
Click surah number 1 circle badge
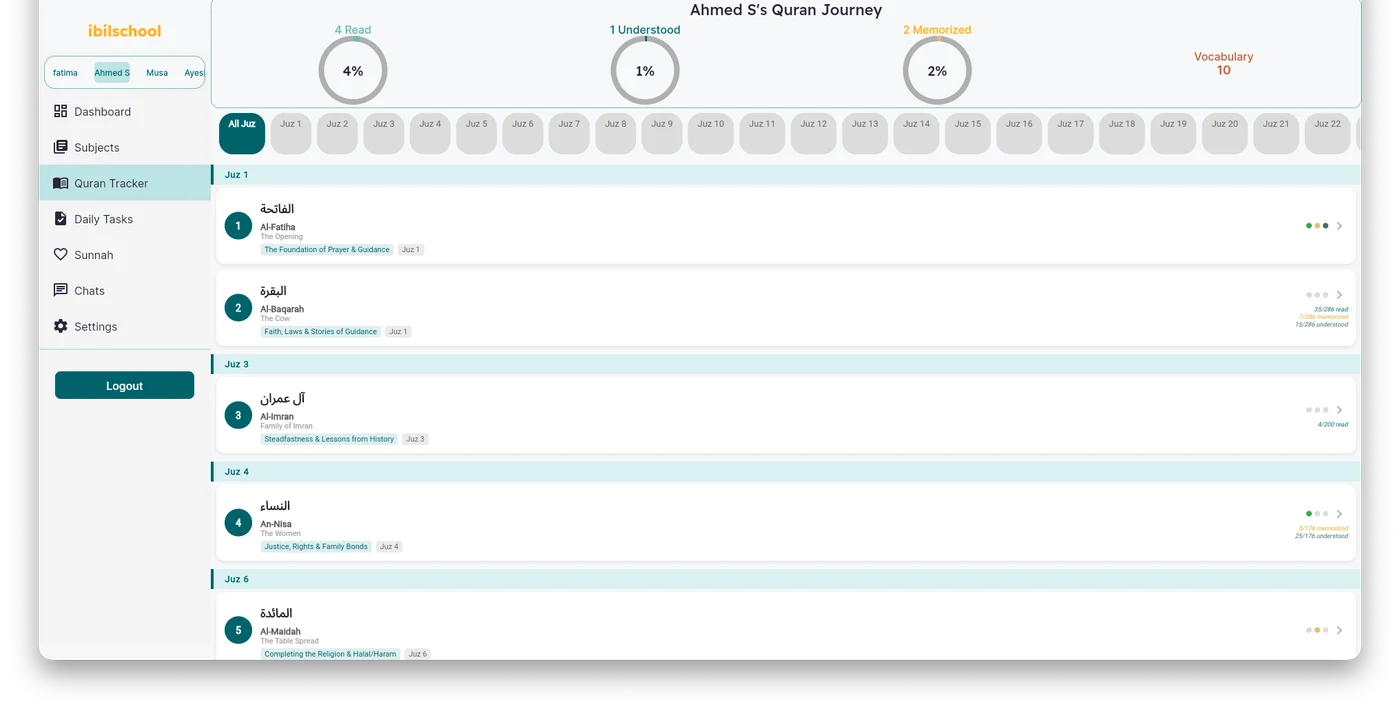coord(238,226)
